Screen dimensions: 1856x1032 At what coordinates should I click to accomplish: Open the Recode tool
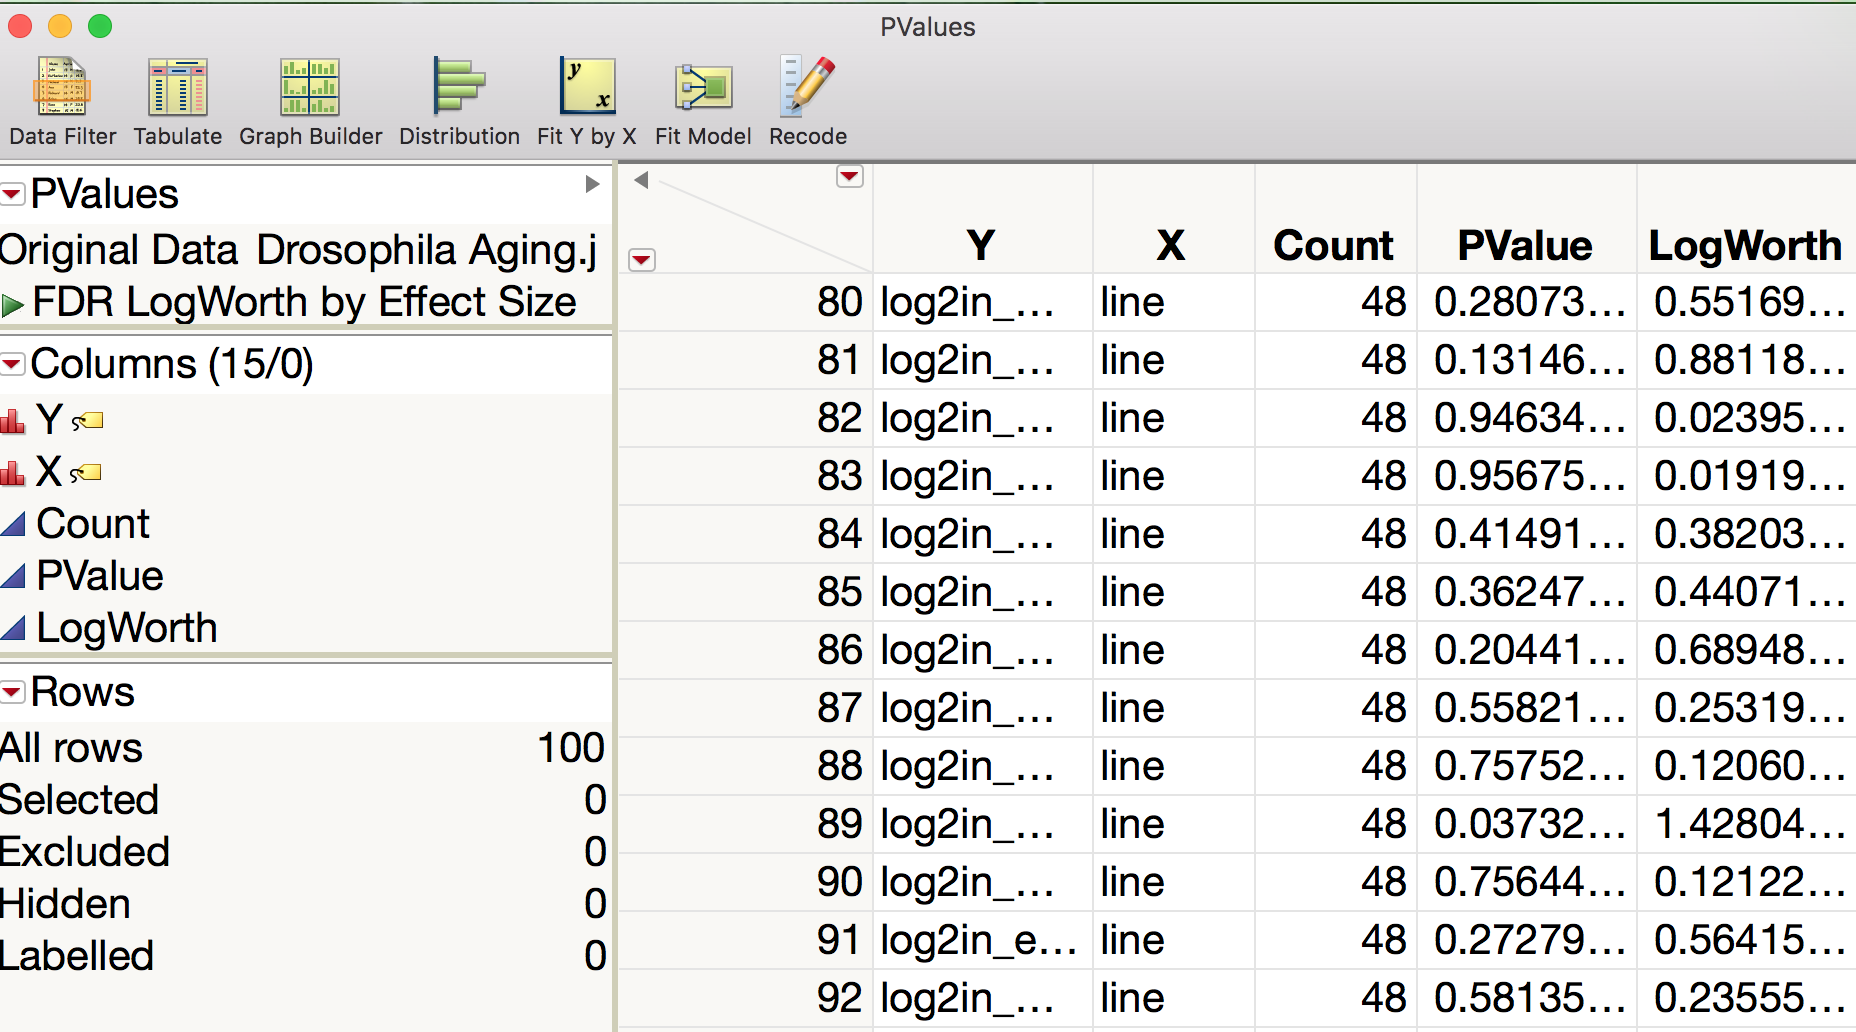806,95
